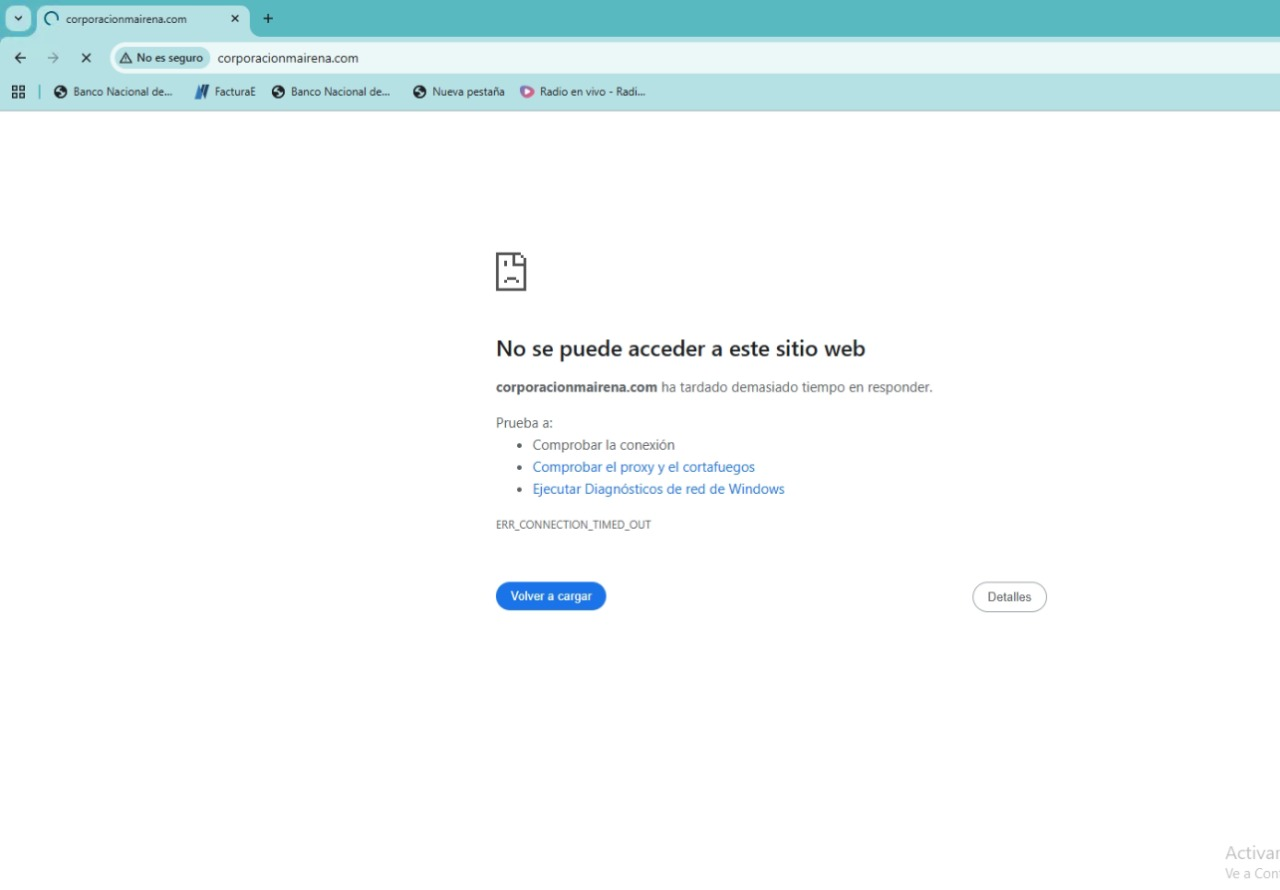This screenshot has height=890, width=1280.
Task: Open the FacturaE bookmark
Action: [x=225, y=92]
